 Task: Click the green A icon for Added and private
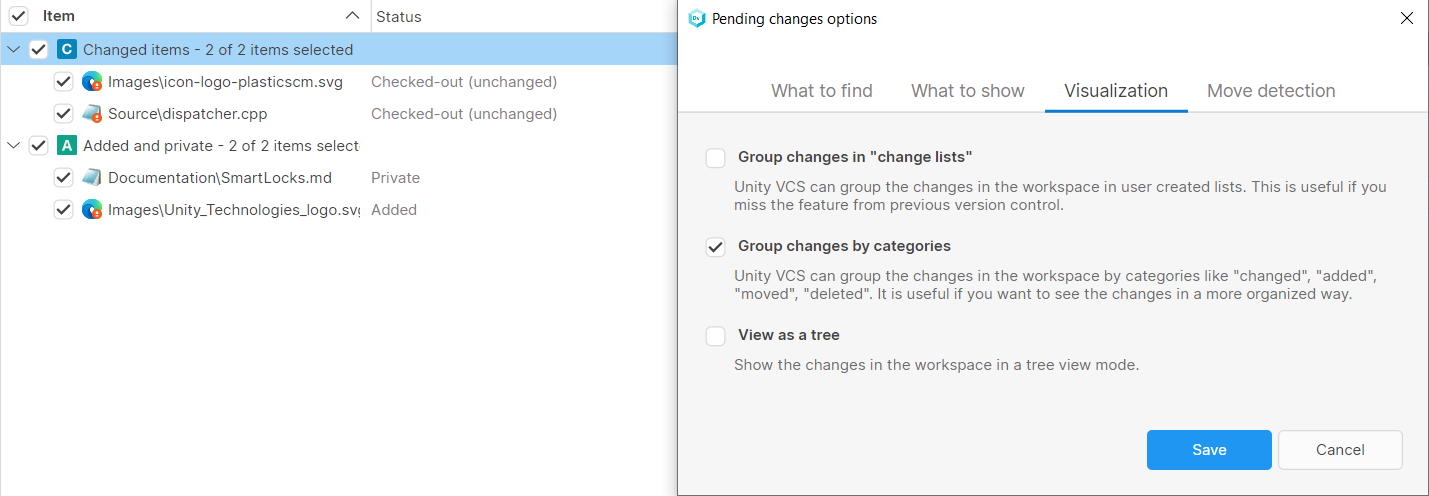click(67, 146)
